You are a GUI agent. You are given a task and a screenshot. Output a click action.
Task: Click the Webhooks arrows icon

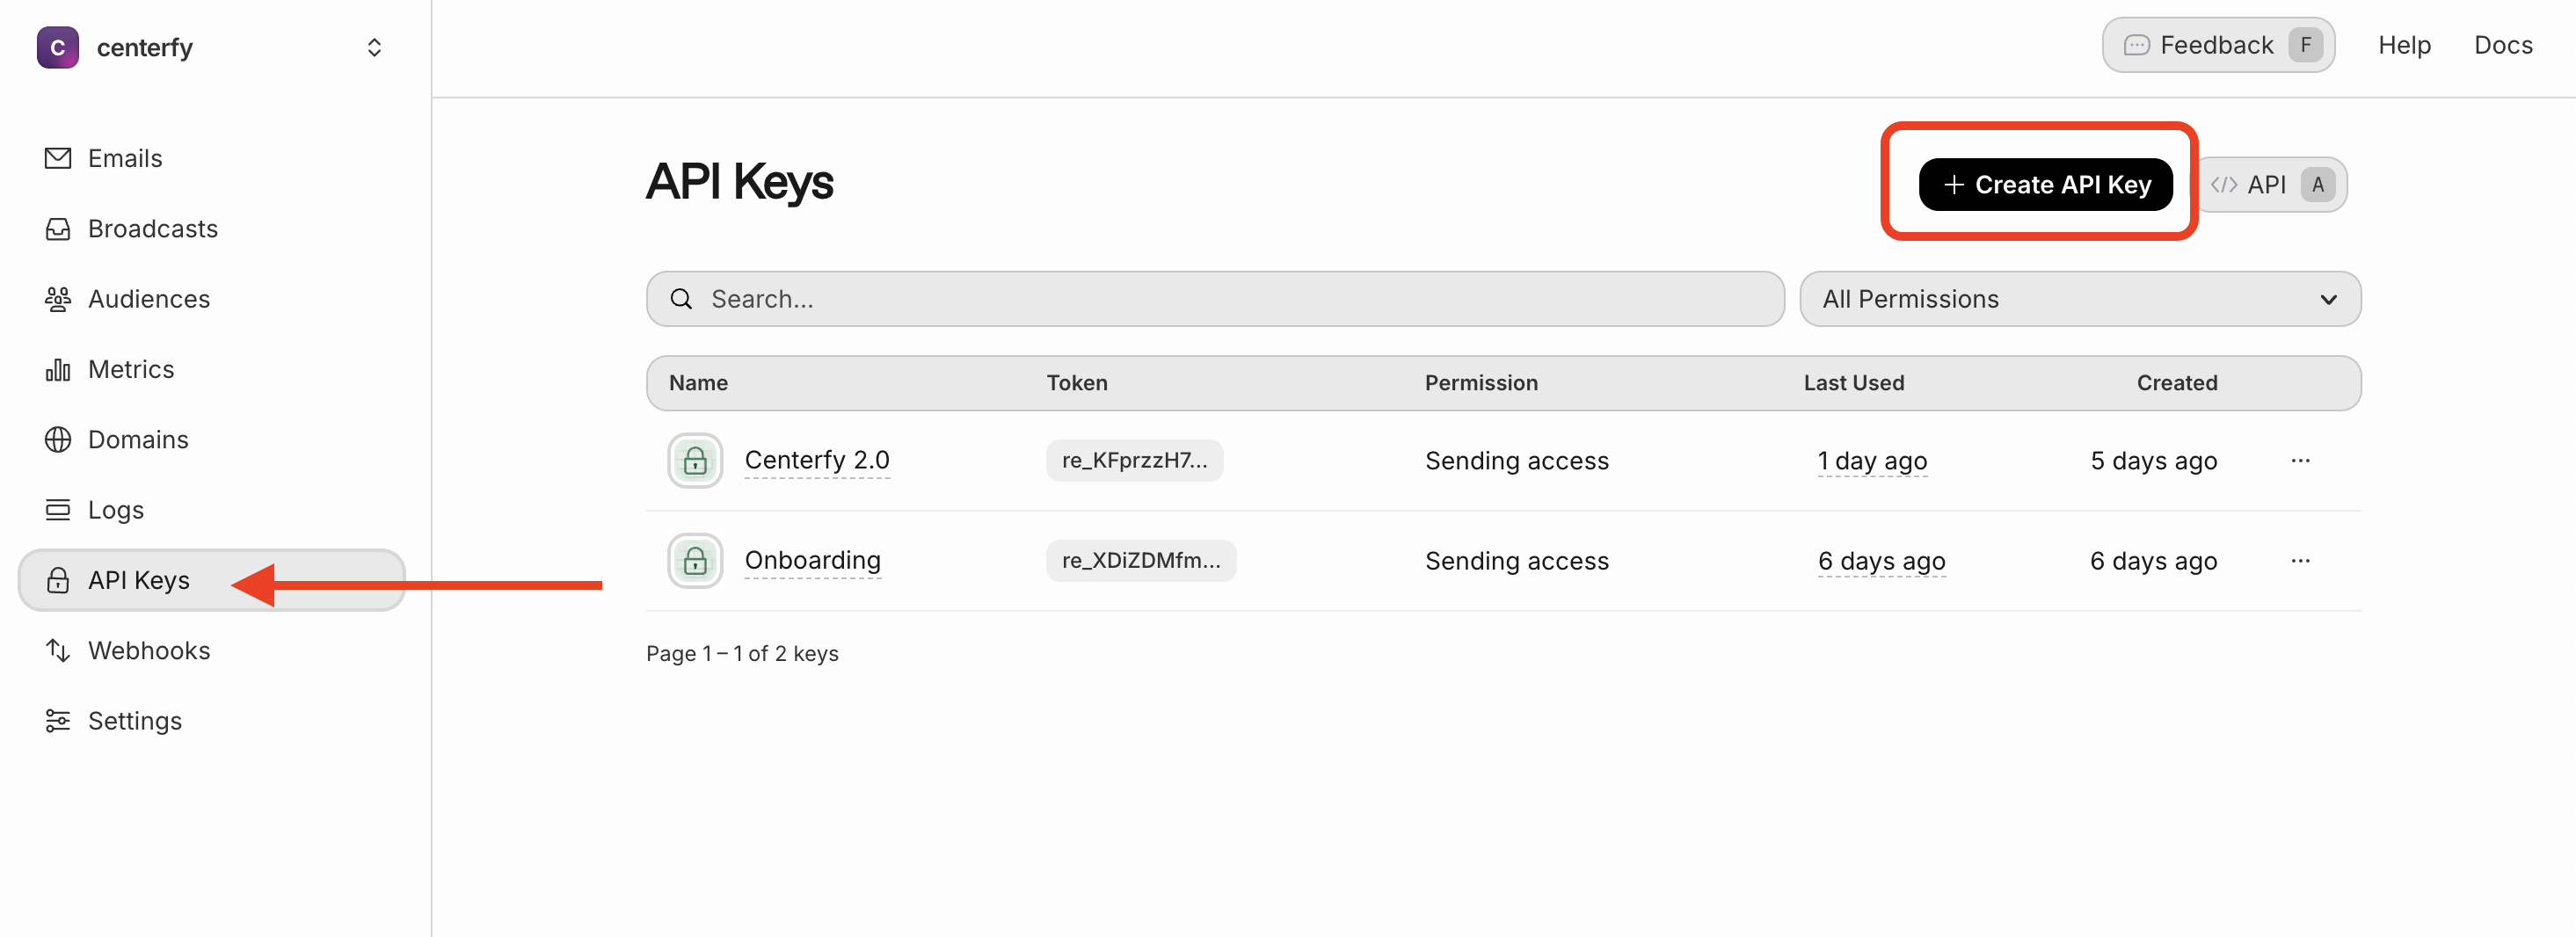click(58, 651)
